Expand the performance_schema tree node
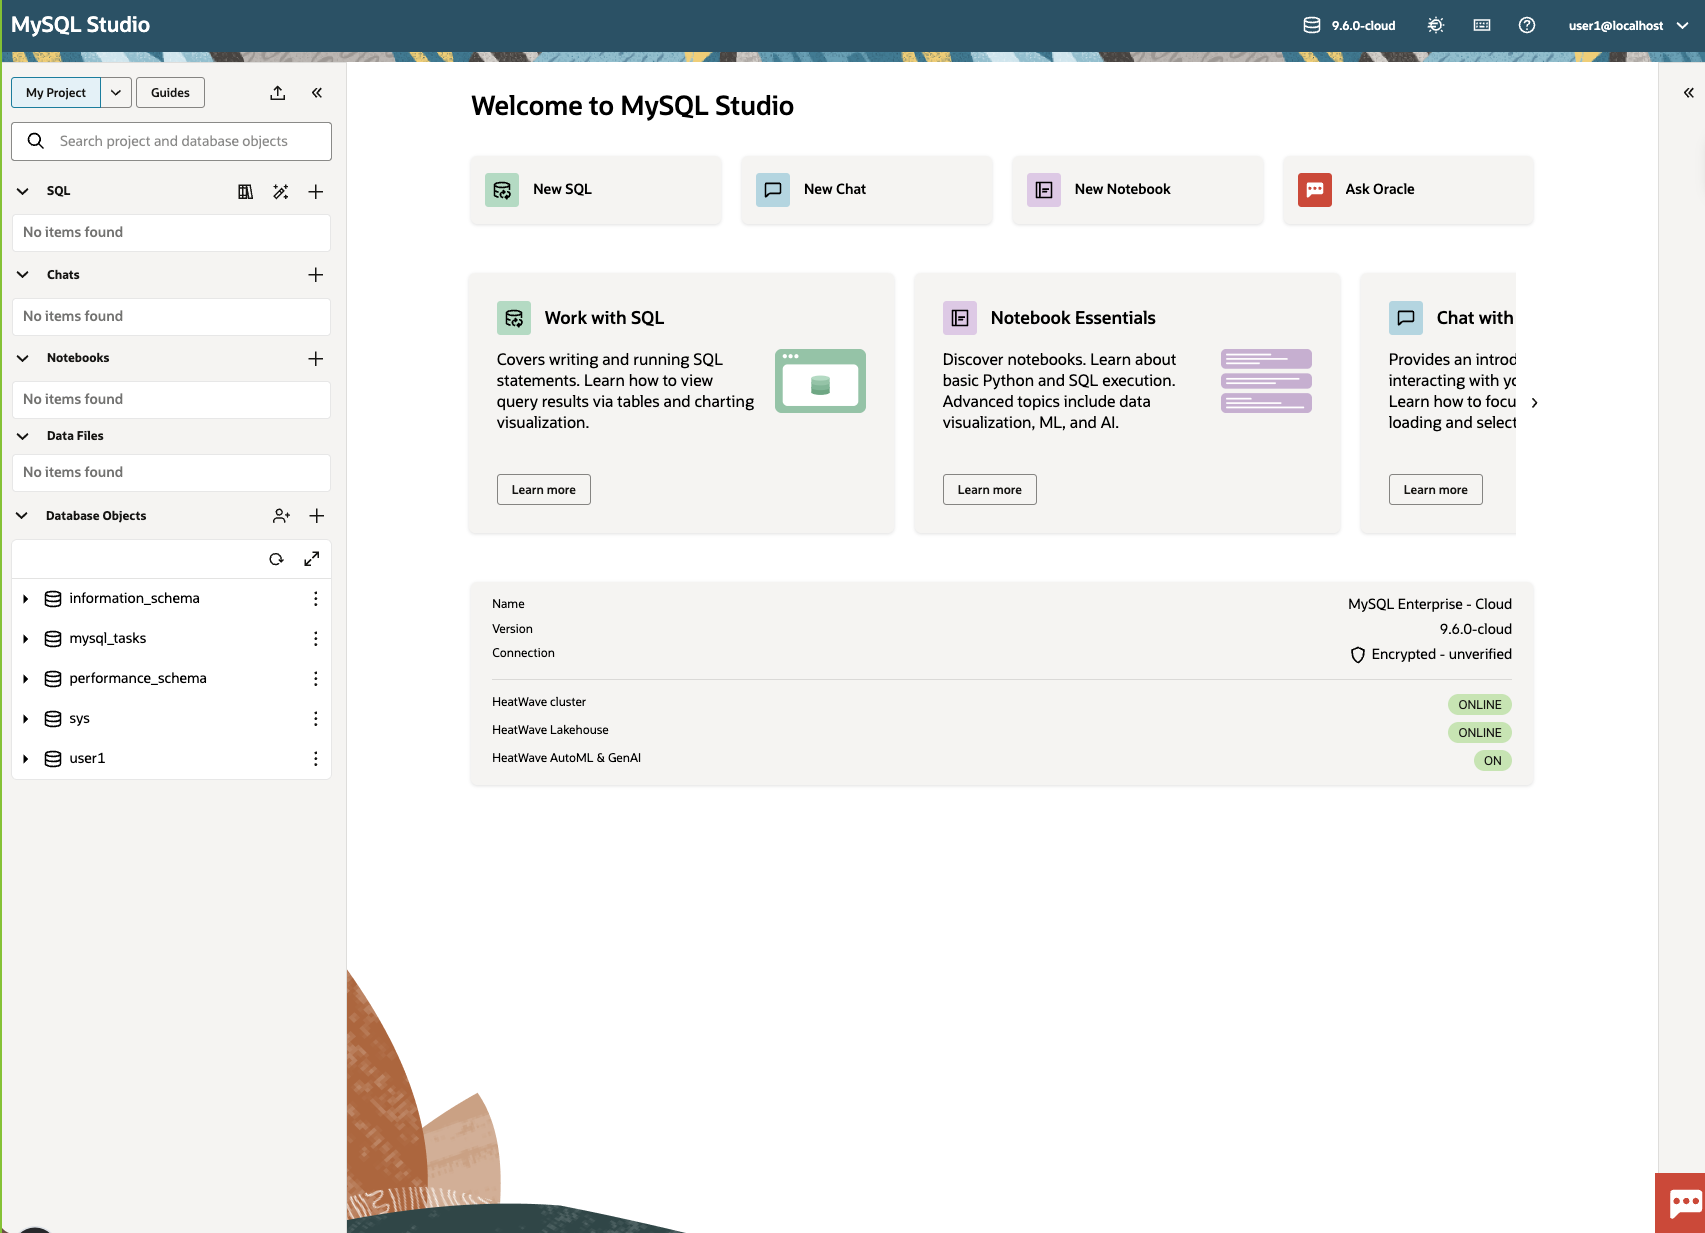Image resolution: width=1705 pixels, height=1233 pixels. [26, 679]
